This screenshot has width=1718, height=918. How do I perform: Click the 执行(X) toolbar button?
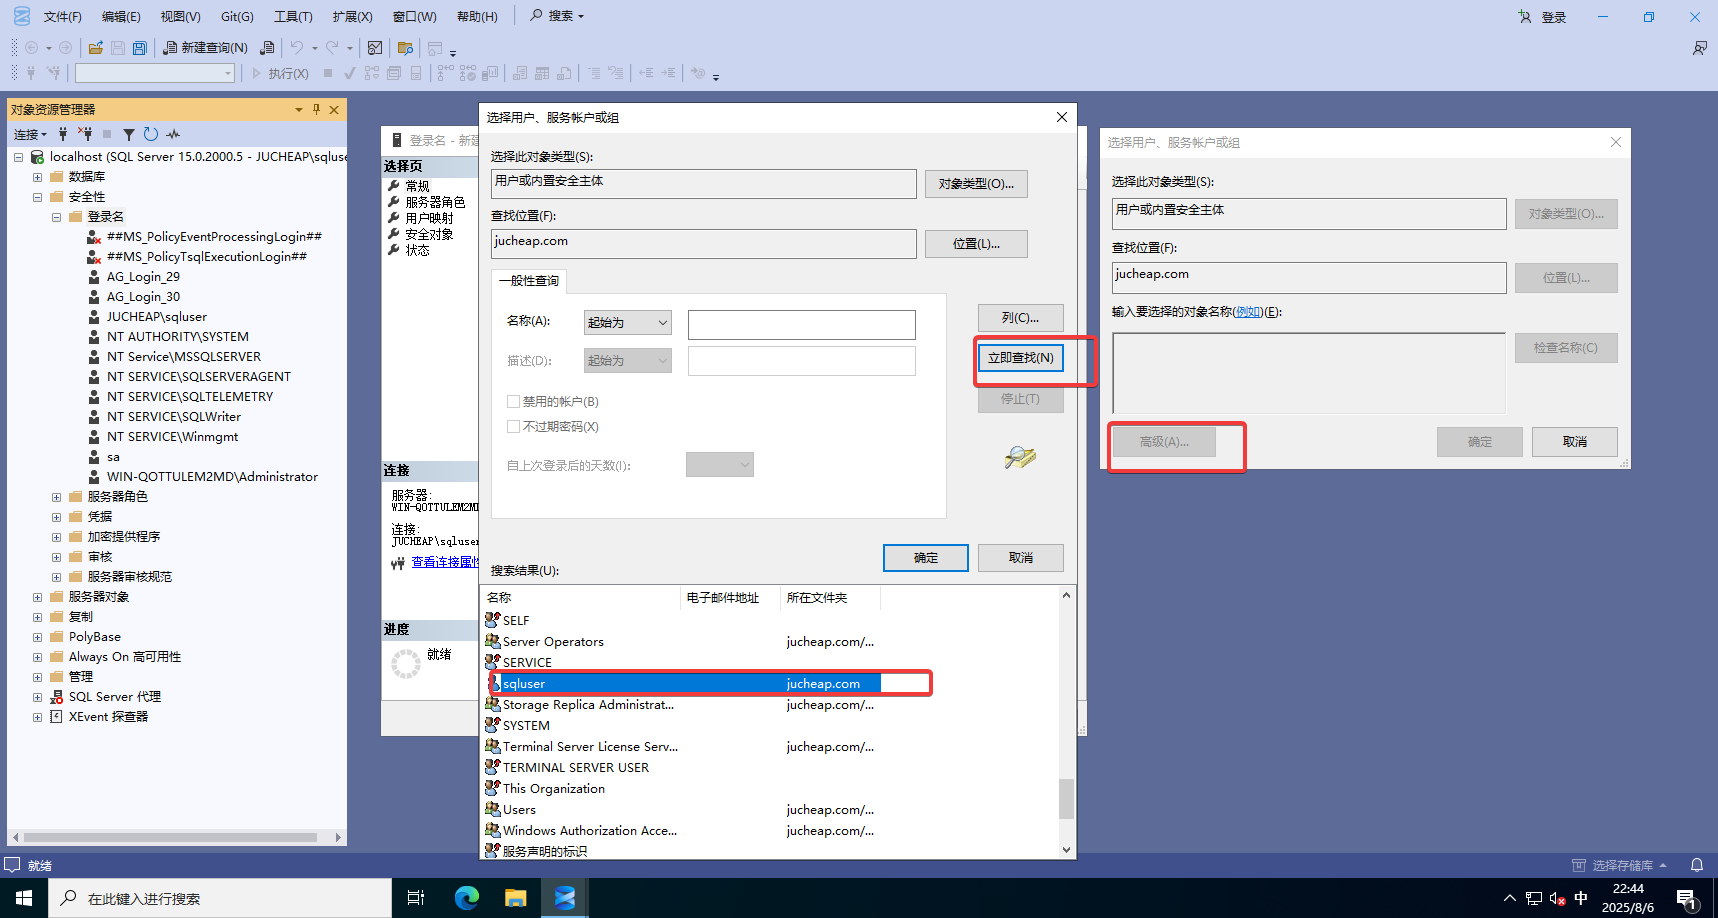pos(280,73)
